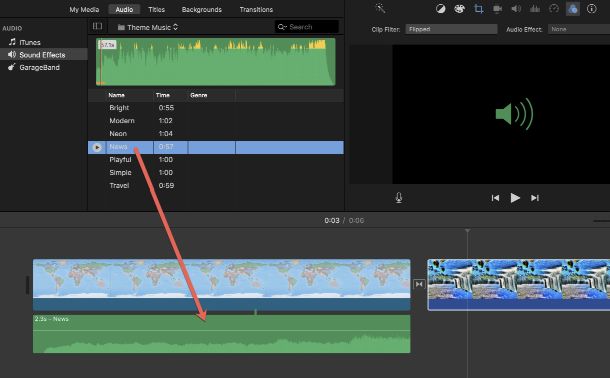Select the Crop tool
610x378 pixels.
pos(479,9)
